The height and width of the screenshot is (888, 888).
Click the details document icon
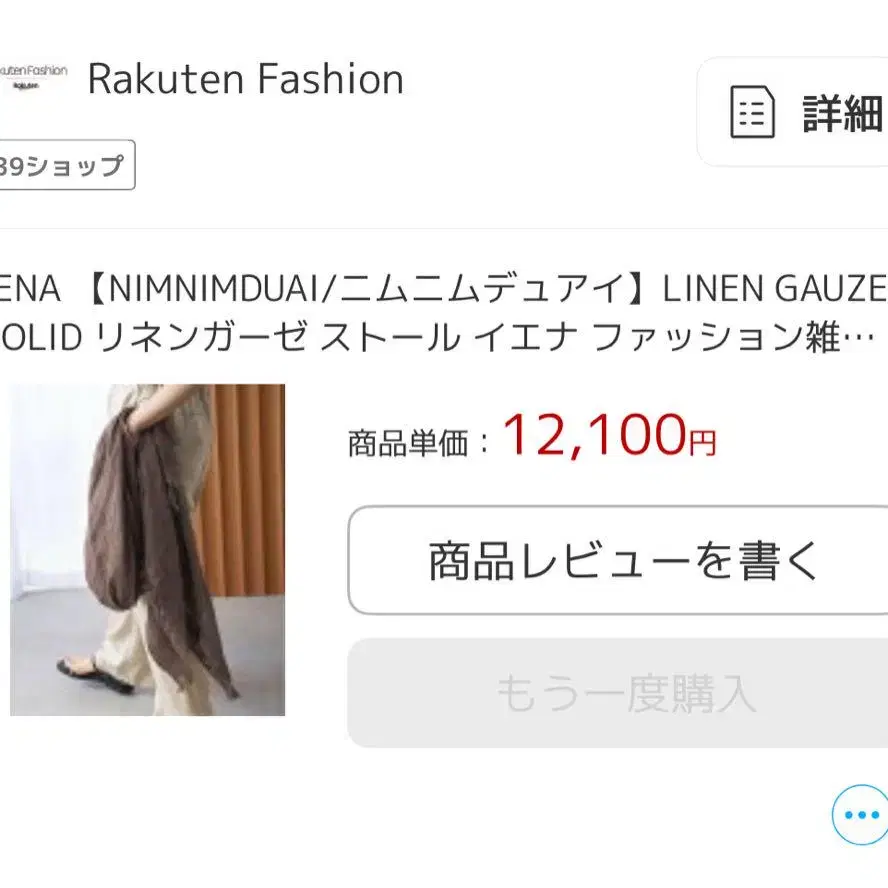click(752, 112)
